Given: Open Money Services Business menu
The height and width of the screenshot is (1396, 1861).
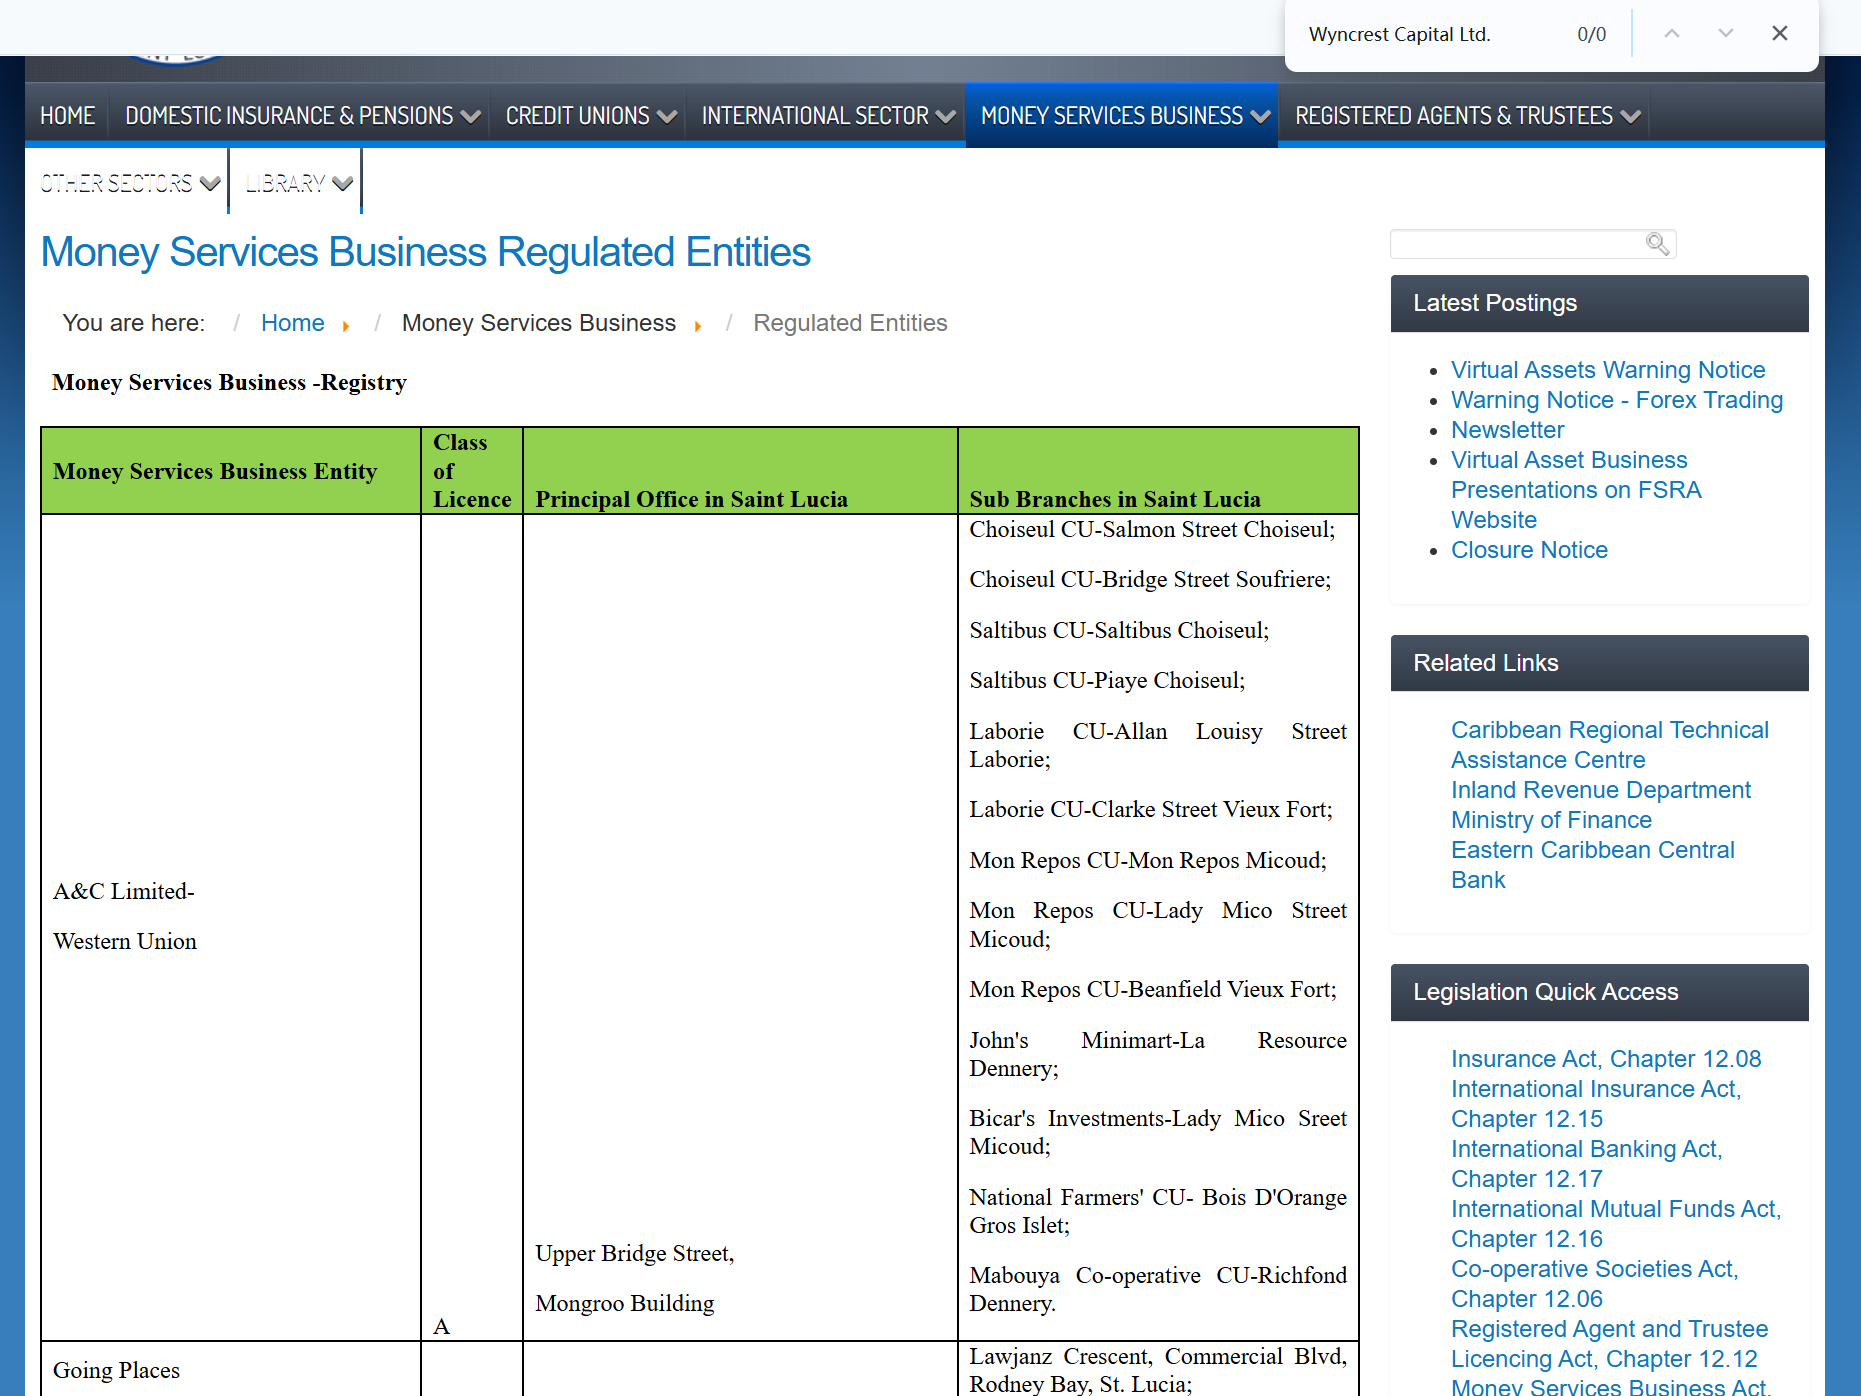Looking at the screenshot, I should pyautogui.click(x=1122, y=116).
